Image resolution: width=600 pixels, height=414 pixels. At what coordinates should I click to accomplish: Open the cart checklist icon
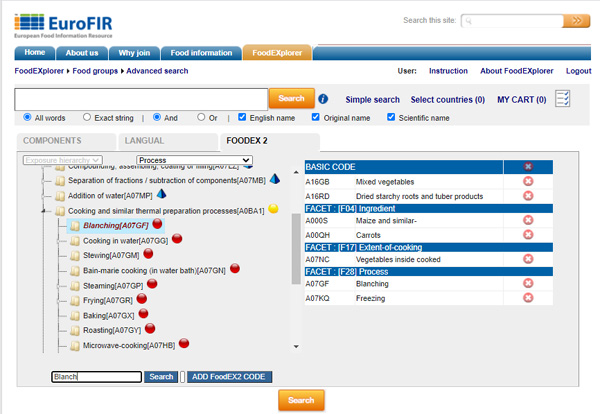click(x=563, y=98)
